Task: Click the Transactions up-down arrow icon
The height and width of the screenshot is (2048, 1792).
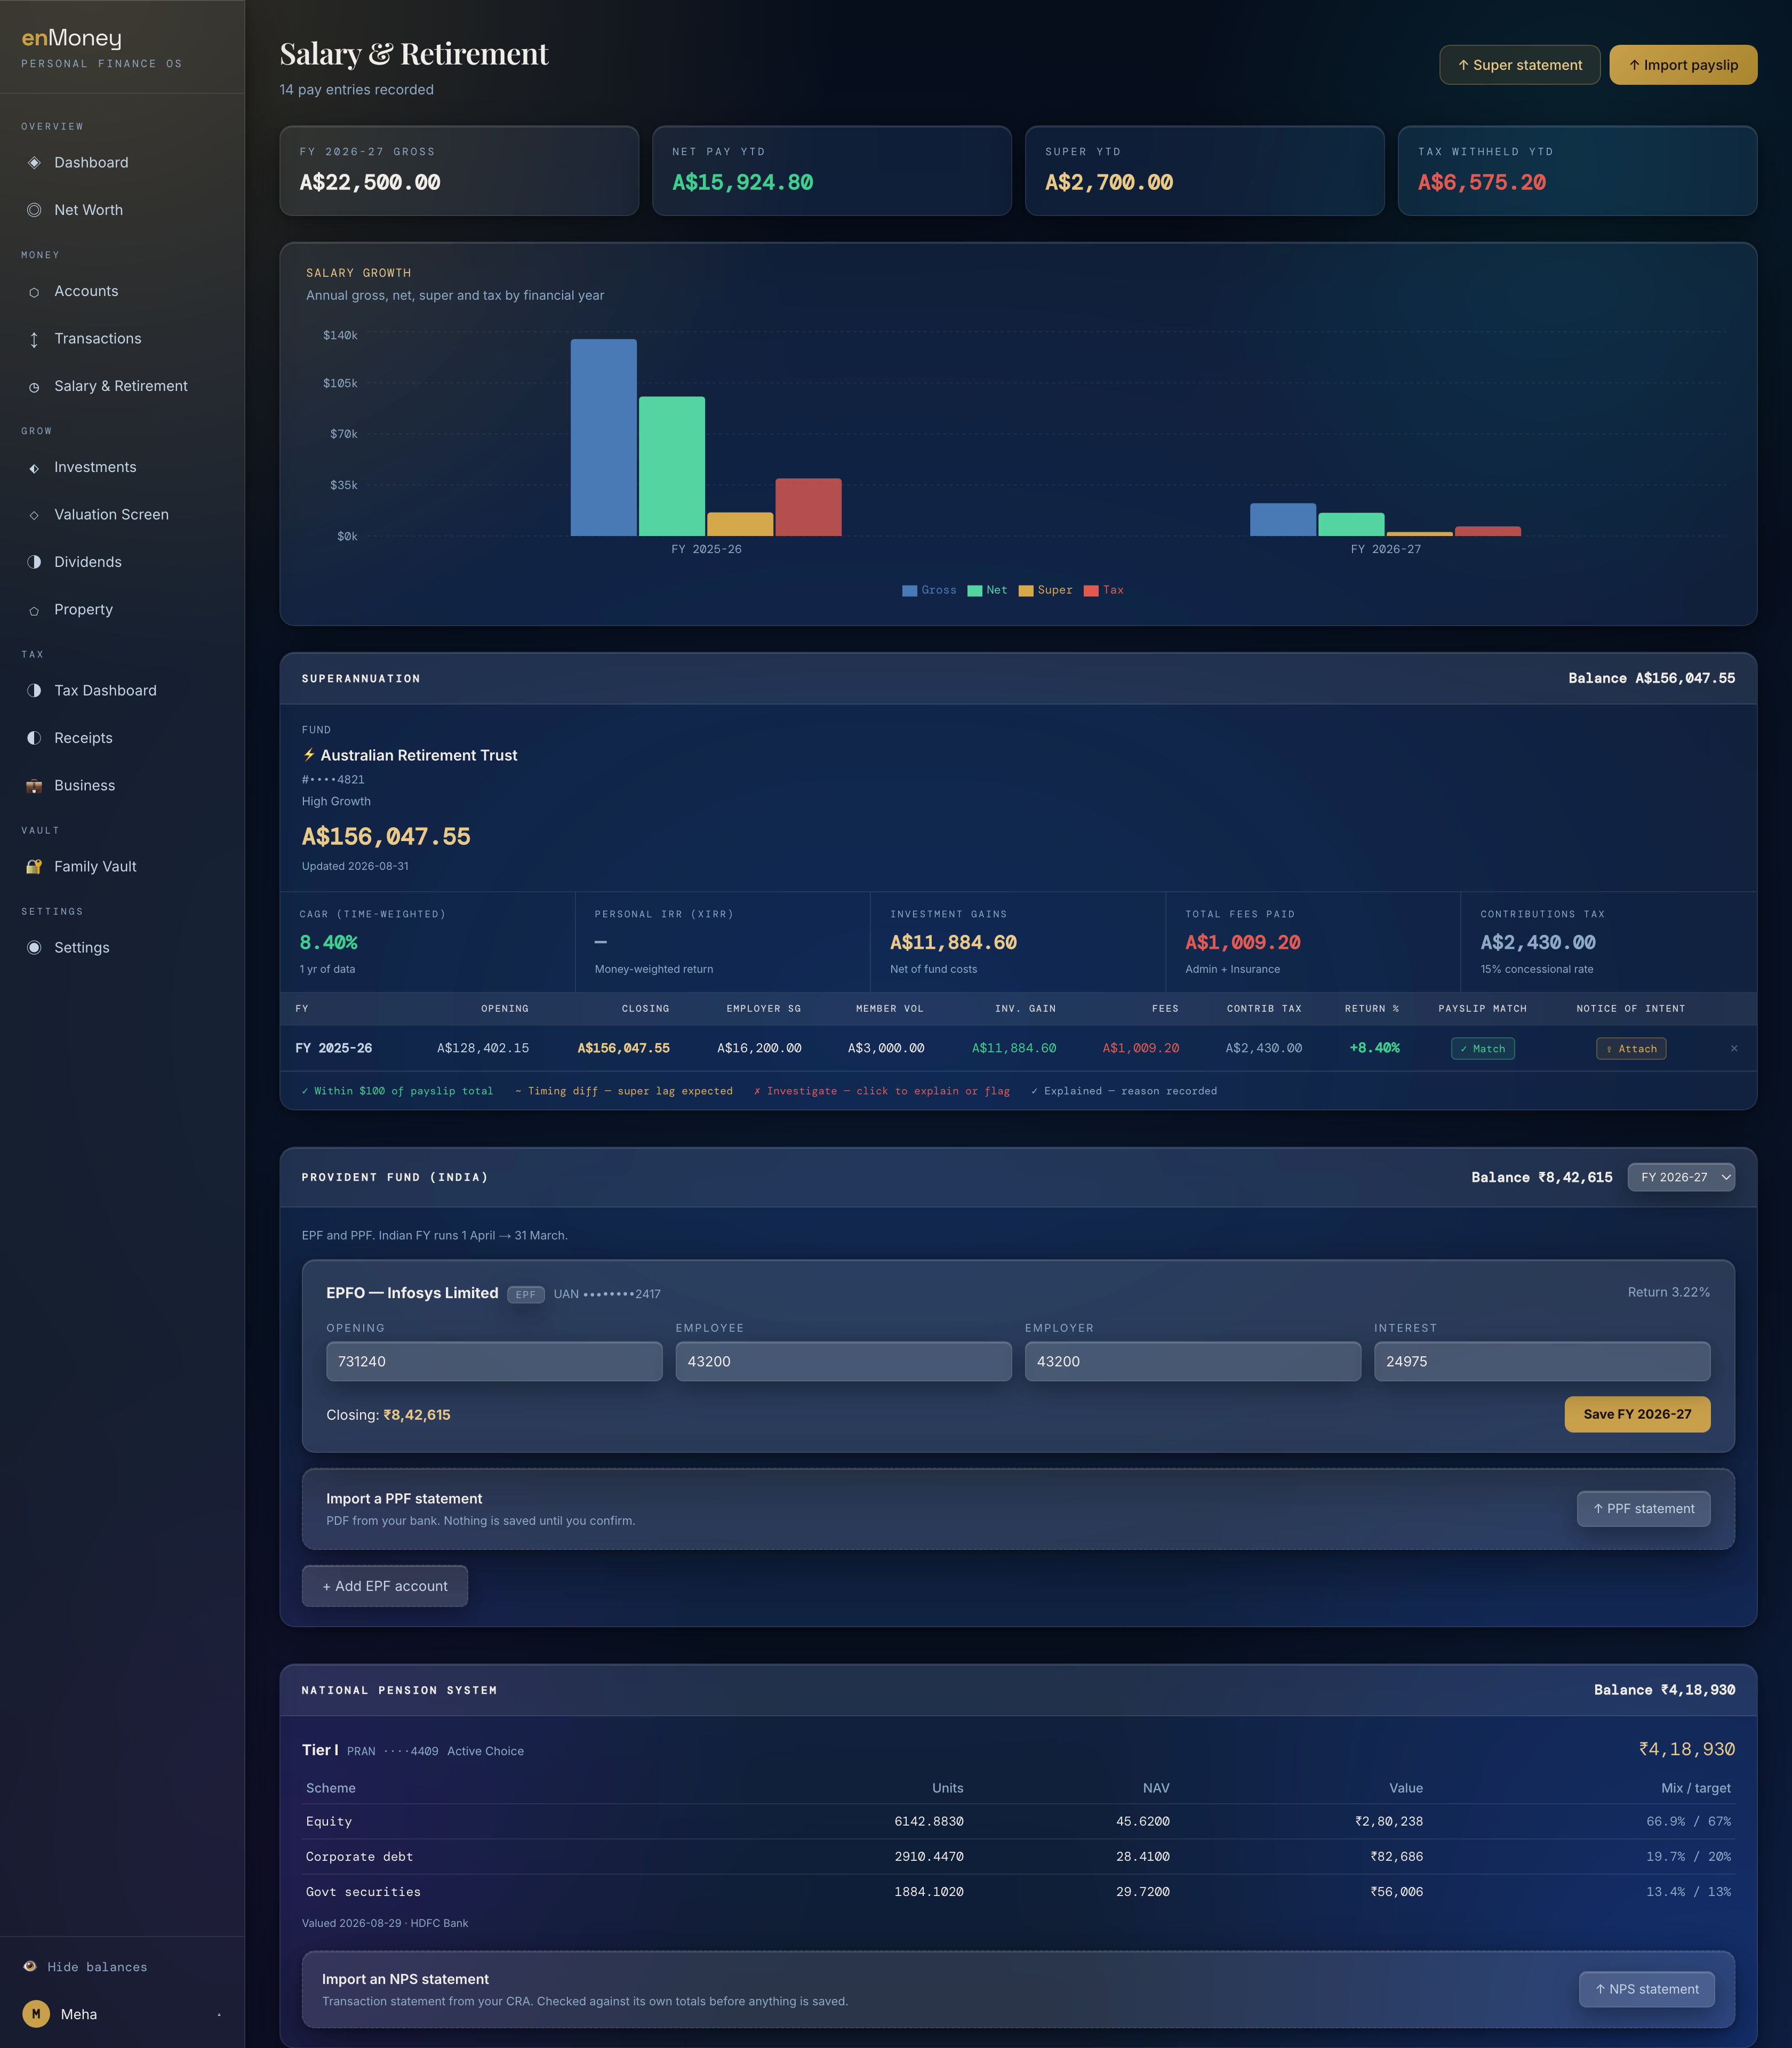Action: [34, 339]
